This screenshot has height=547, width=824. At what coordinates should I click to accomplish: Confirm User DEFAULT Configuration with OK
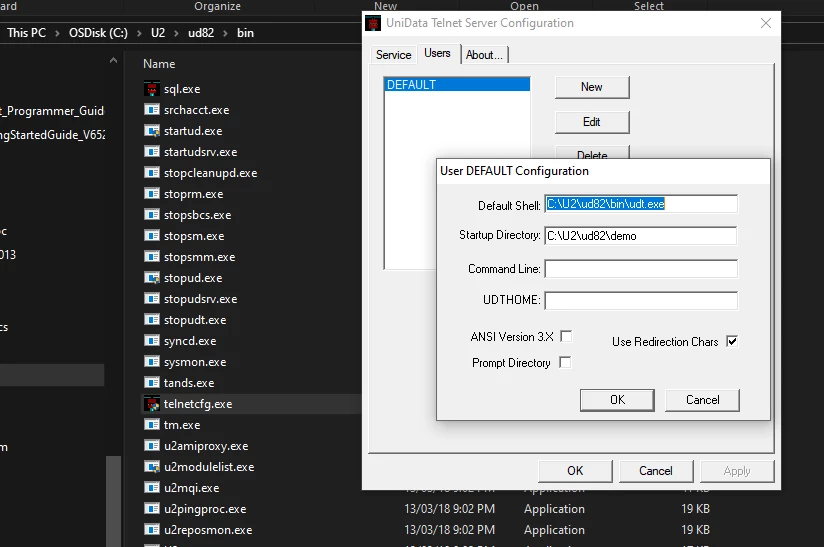(617, 400)
